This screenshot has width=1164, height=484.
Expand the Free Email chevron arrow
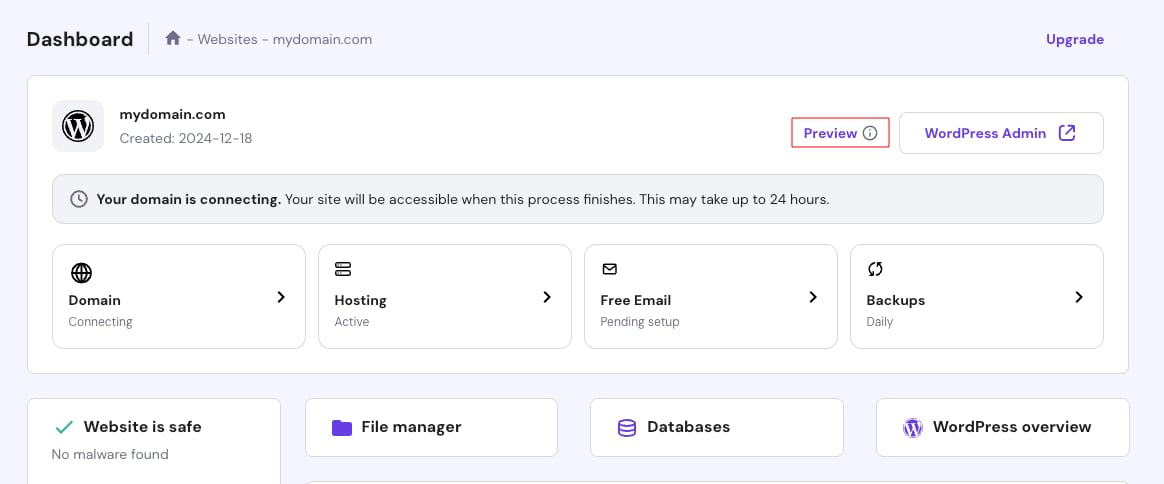(x=813, y=297)
